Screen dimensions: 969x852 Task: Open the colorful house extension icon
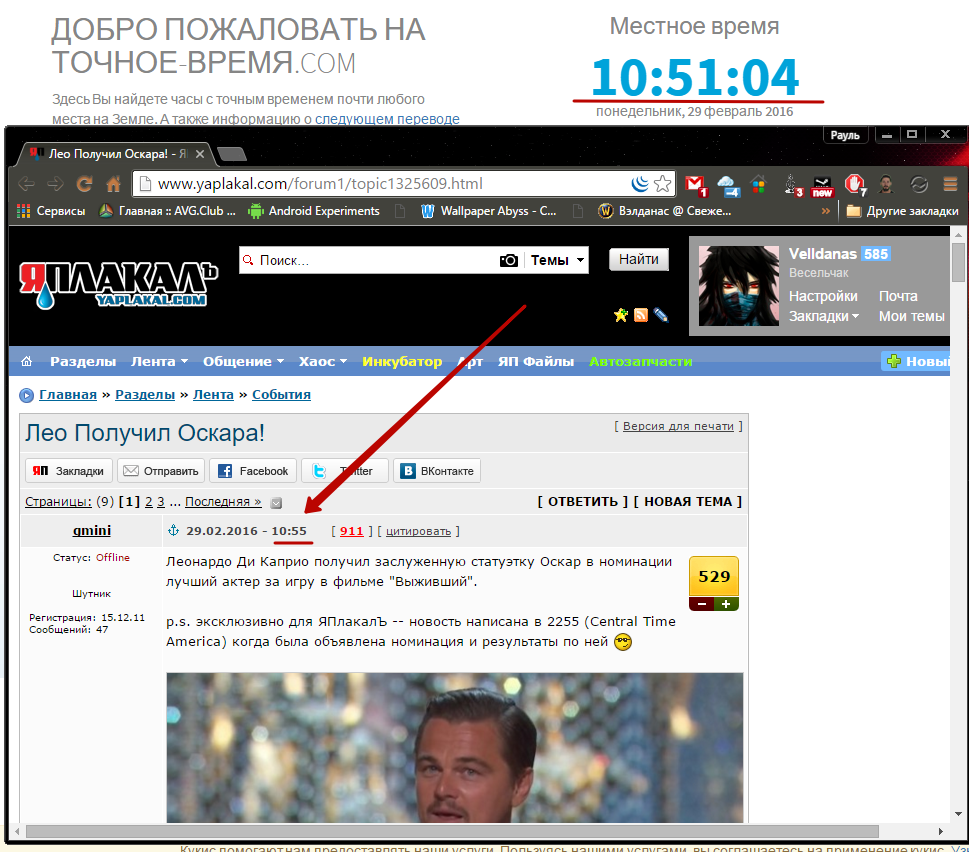point(759,183)
